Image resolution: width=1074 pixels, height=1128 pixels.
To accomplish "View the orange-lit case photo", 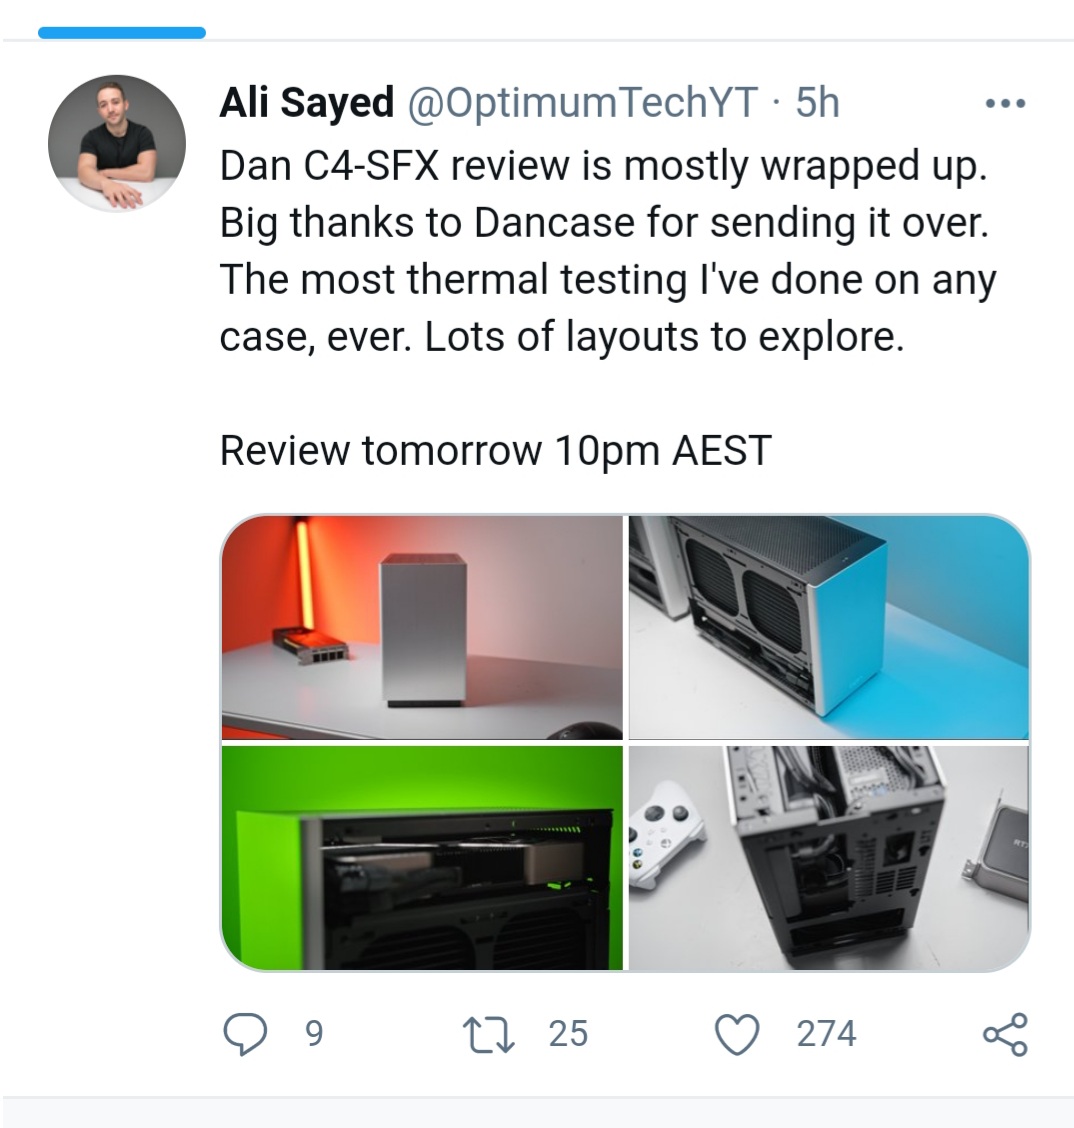I will click(x=422, y=627).
